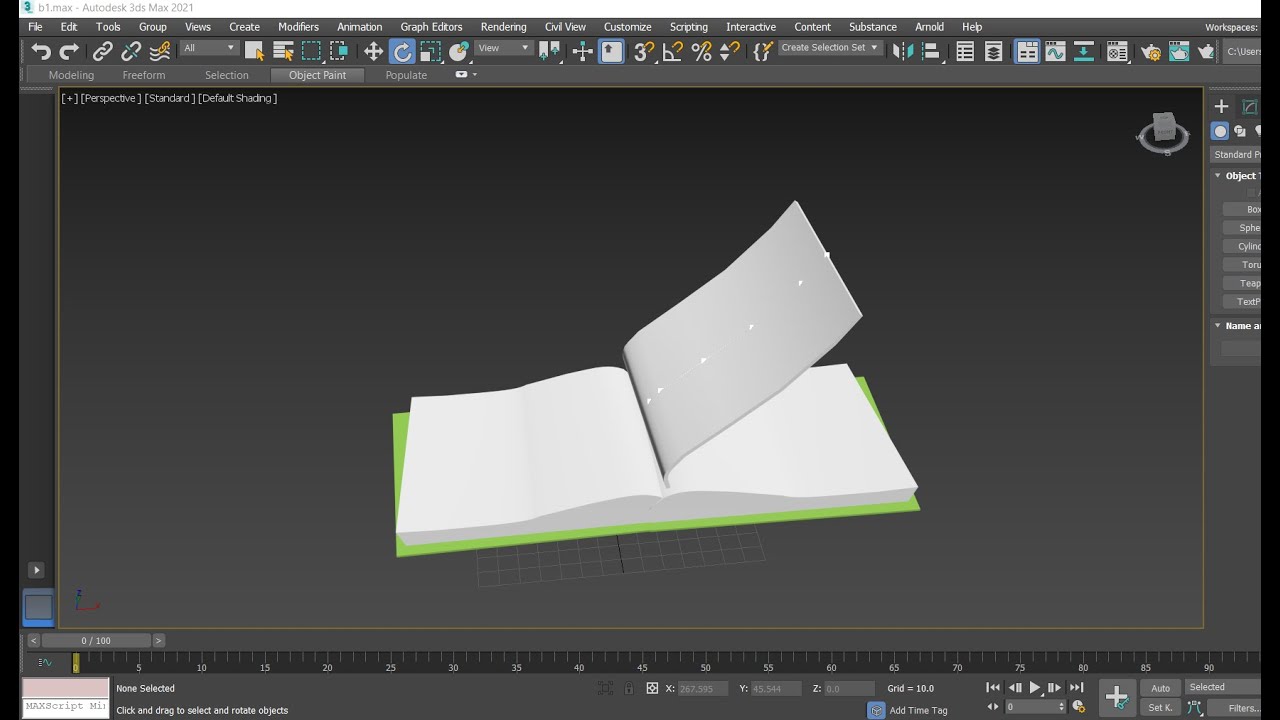Open the Arnold menu

tap(929, 27)
